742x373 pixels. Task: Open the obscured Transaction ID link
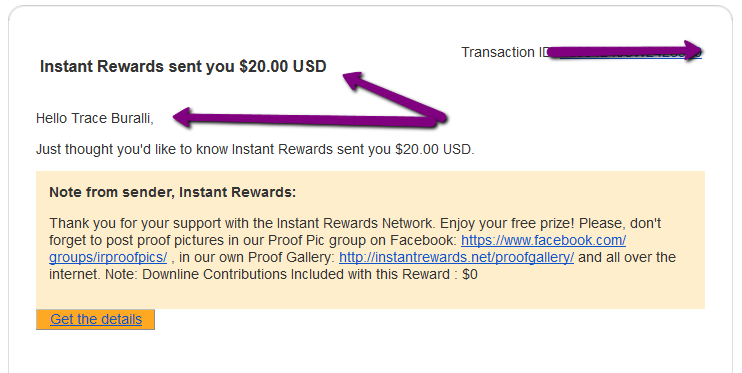630,53
